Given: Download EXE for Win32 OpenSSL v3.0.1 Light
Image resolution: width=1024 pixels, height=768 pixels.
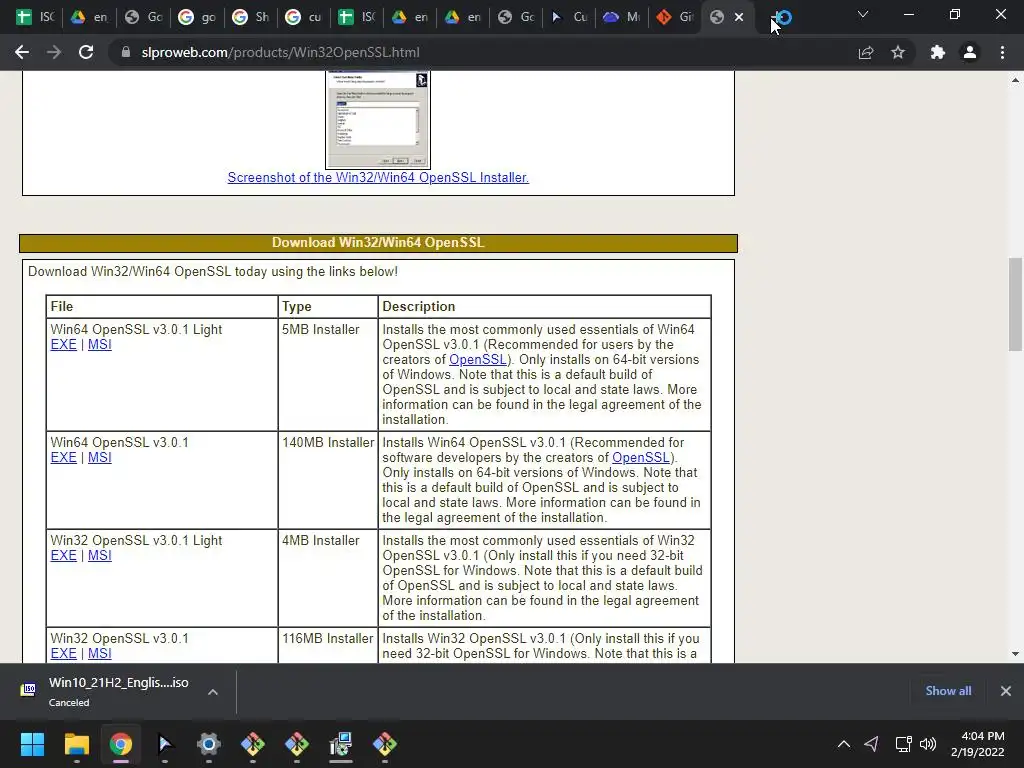Looking at the screenshot, I should point(63,556).
